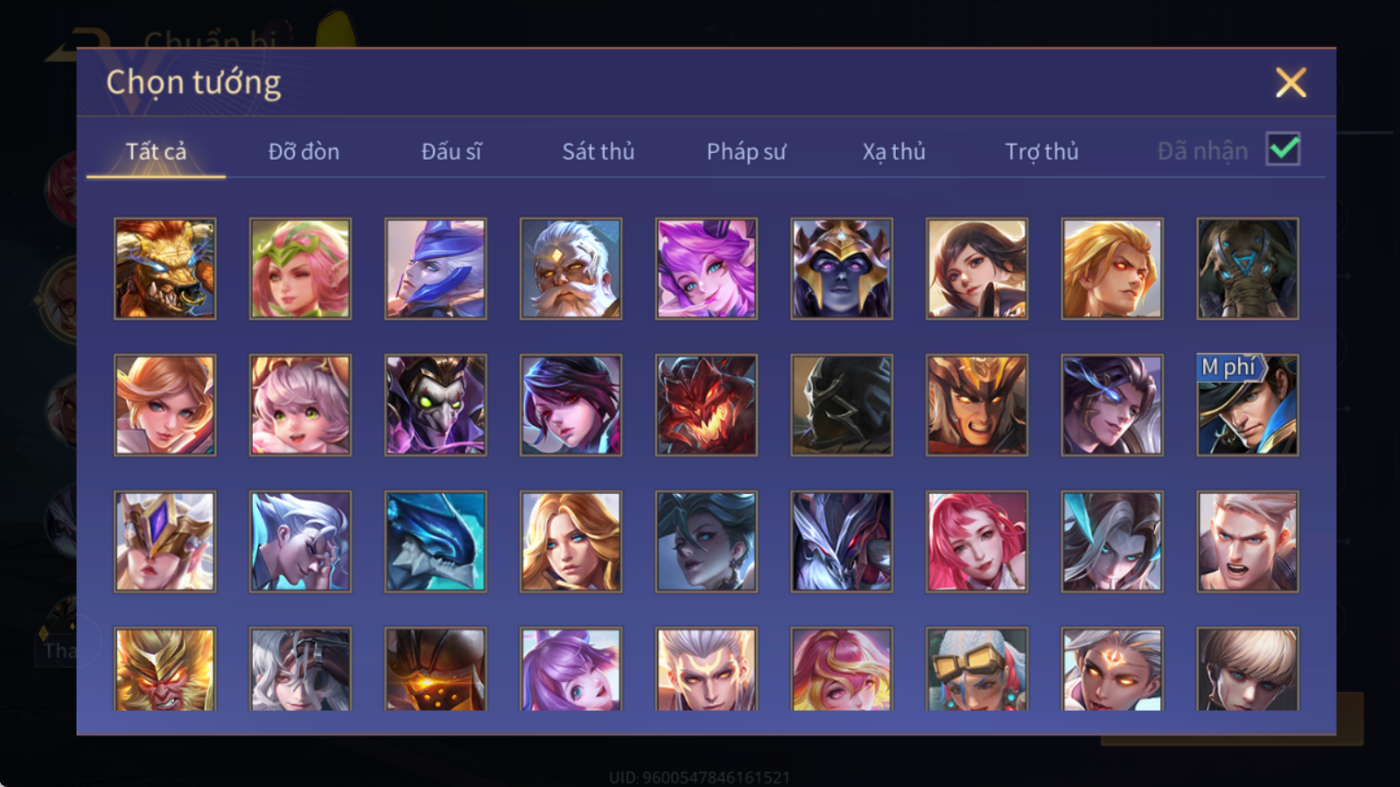Pick the blue ice dragon hero
The image size is (1400, 787).
click(x=436, y=541)
